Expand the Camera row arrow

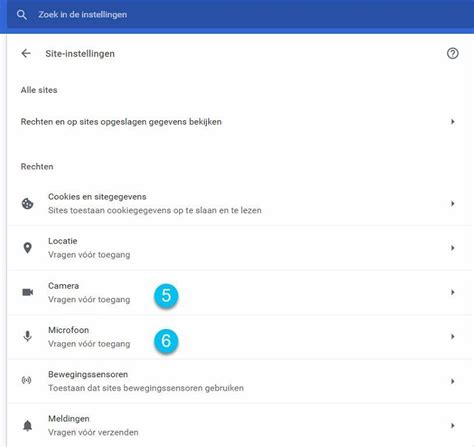tap(452, 292)
